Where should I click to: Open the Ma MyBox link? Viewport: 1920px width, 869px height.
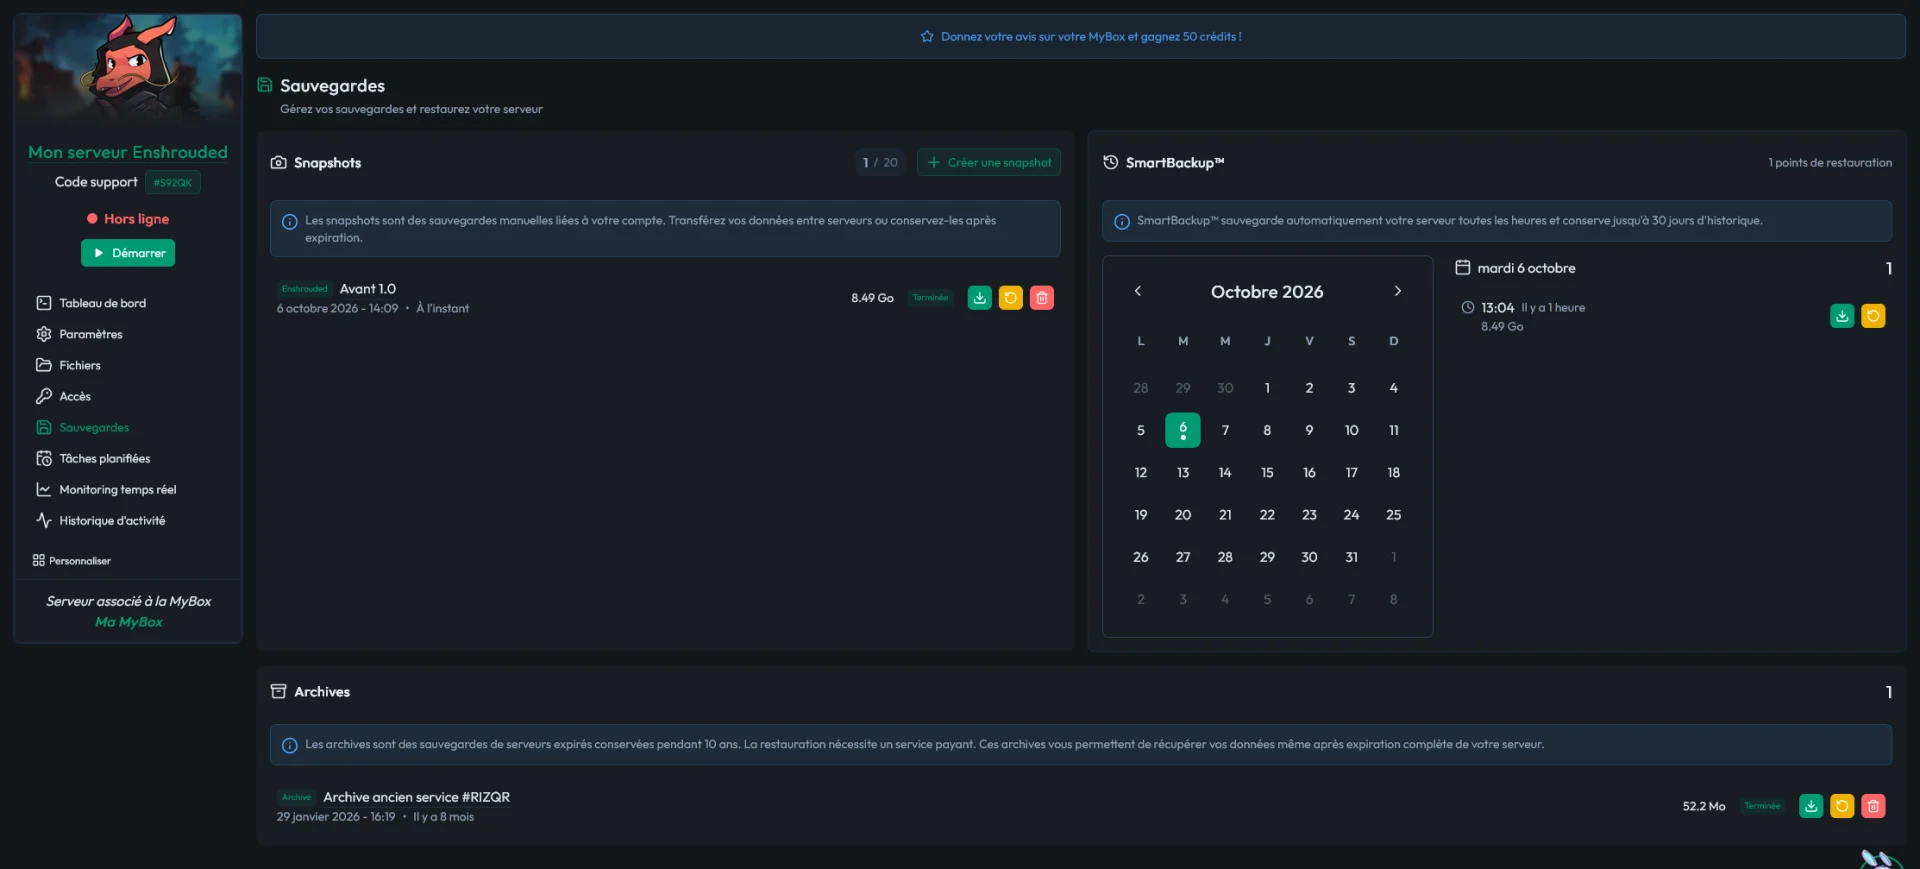point(128,622)
